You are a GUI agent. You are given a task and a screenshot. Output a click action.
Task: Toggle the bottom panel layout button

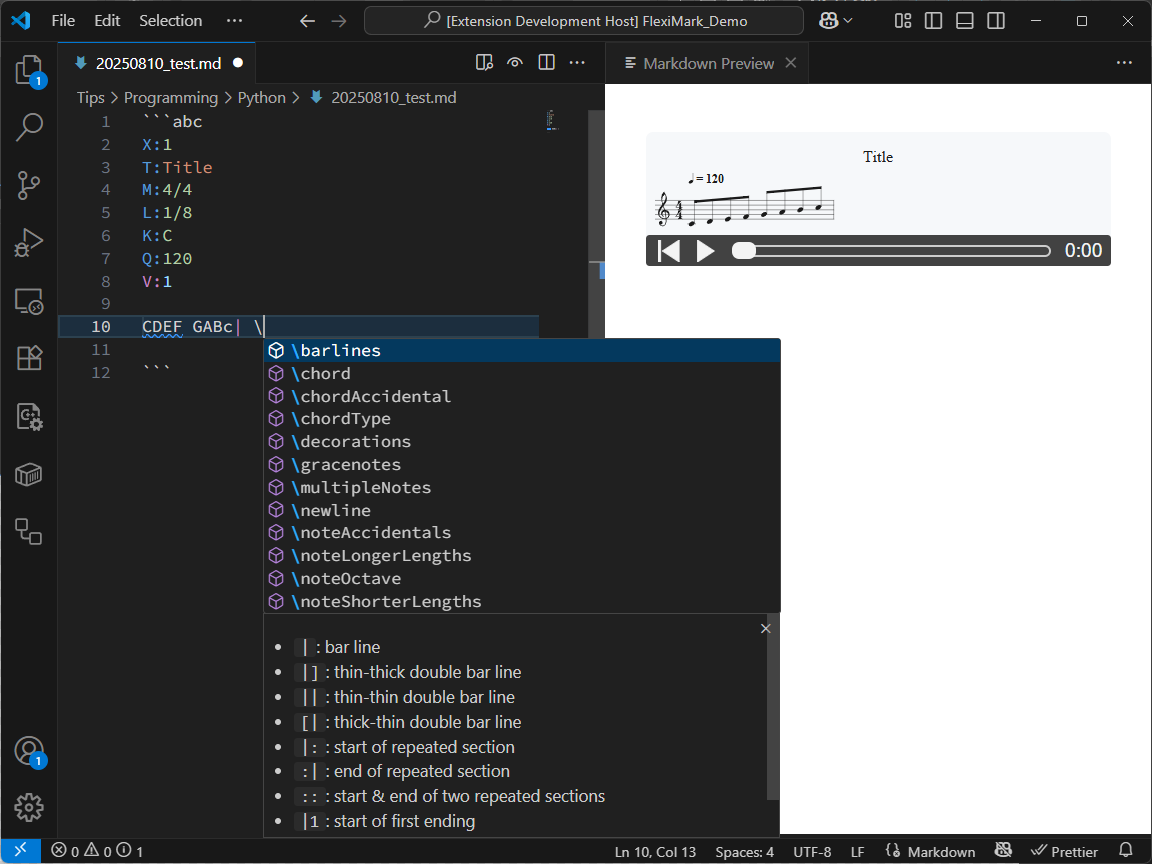point(964,21)
